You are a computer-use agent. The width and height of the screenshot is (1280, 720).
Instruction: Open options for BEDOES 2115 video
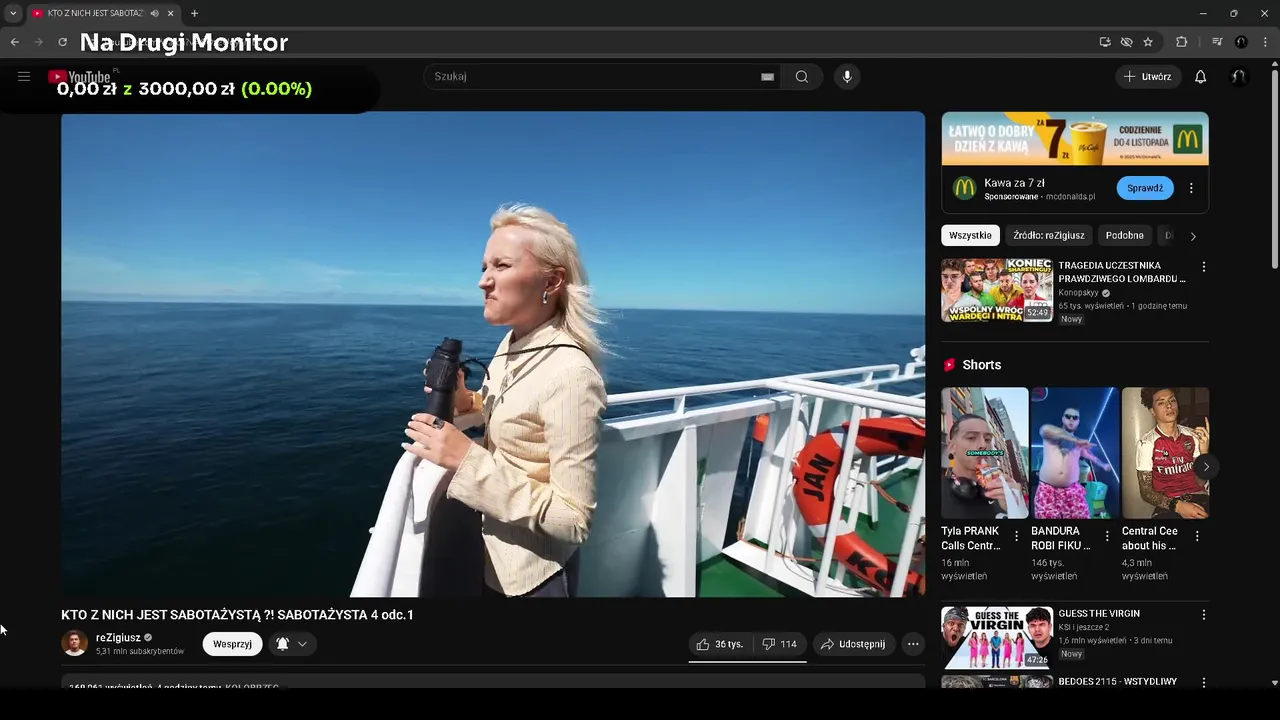1204,682
